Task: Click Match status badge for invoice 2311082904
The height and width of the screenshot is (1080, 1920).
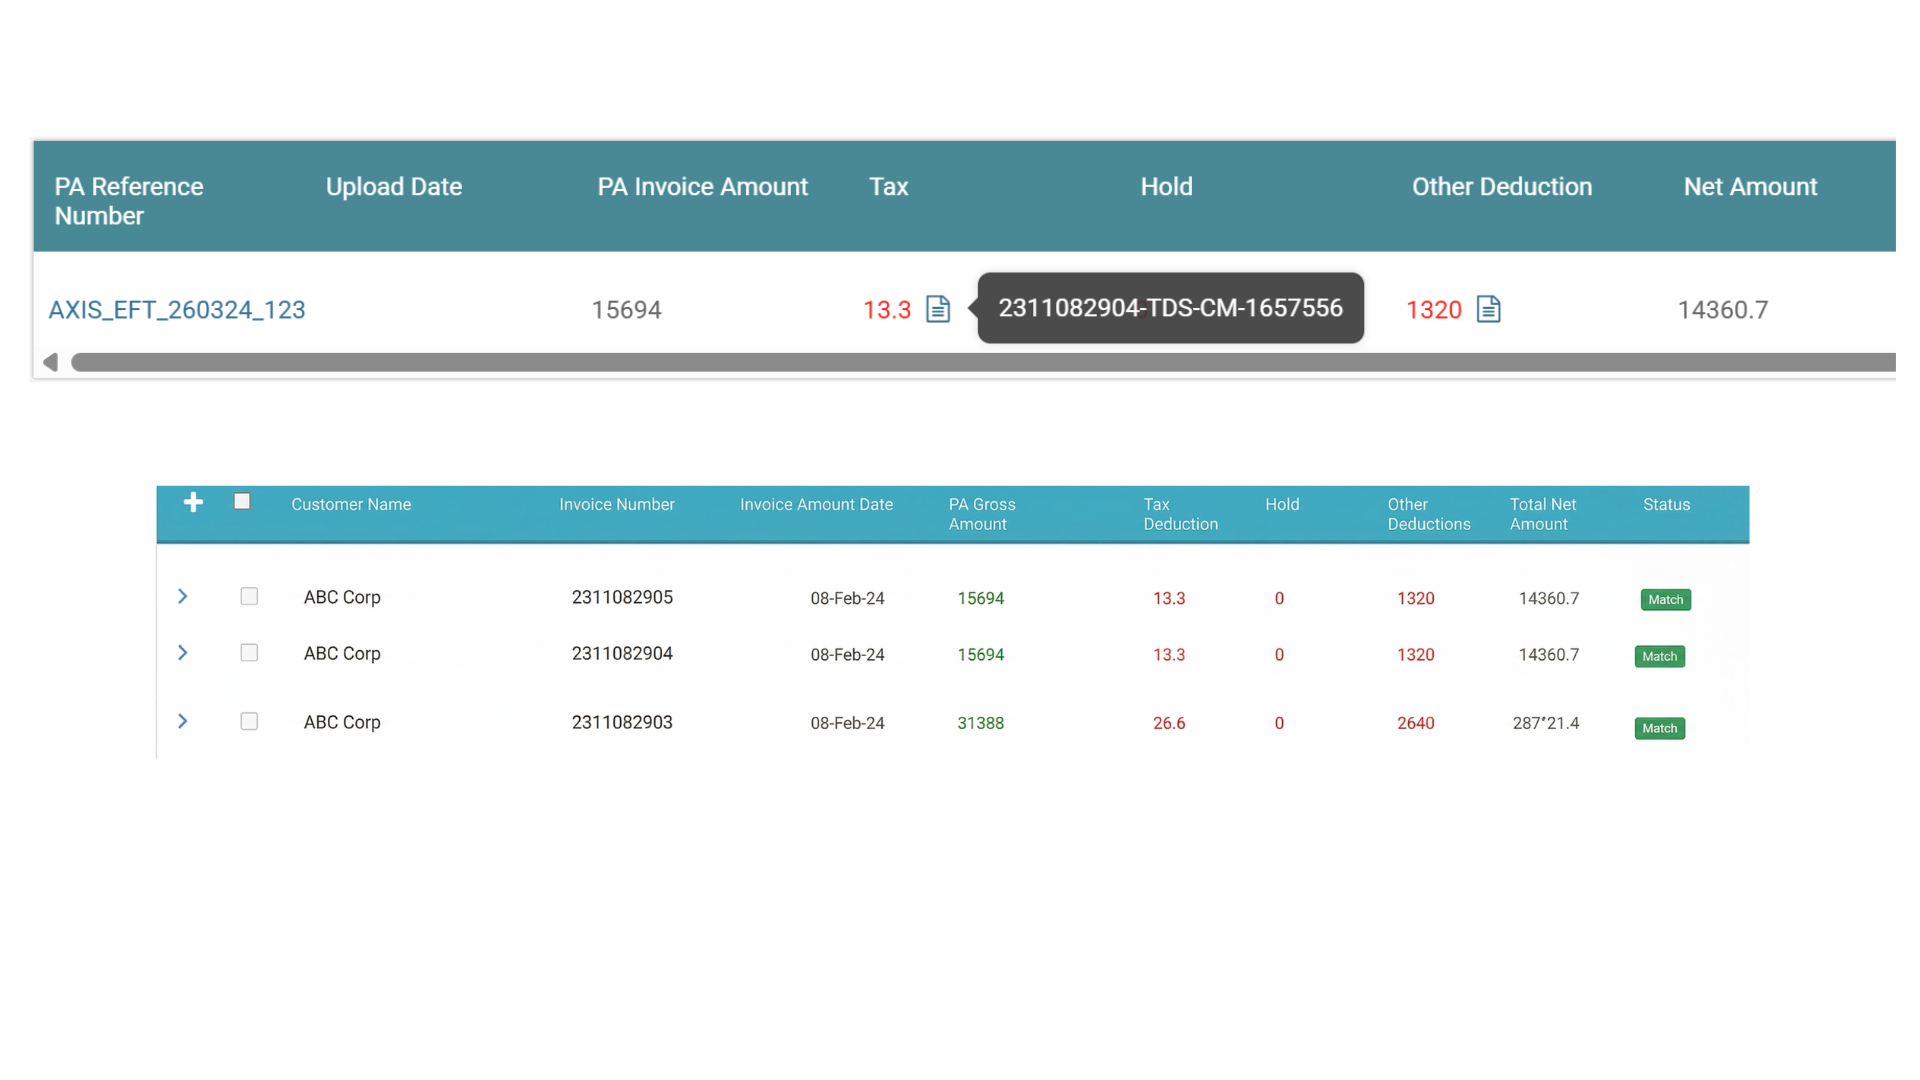Action: tap(1659, 656)
